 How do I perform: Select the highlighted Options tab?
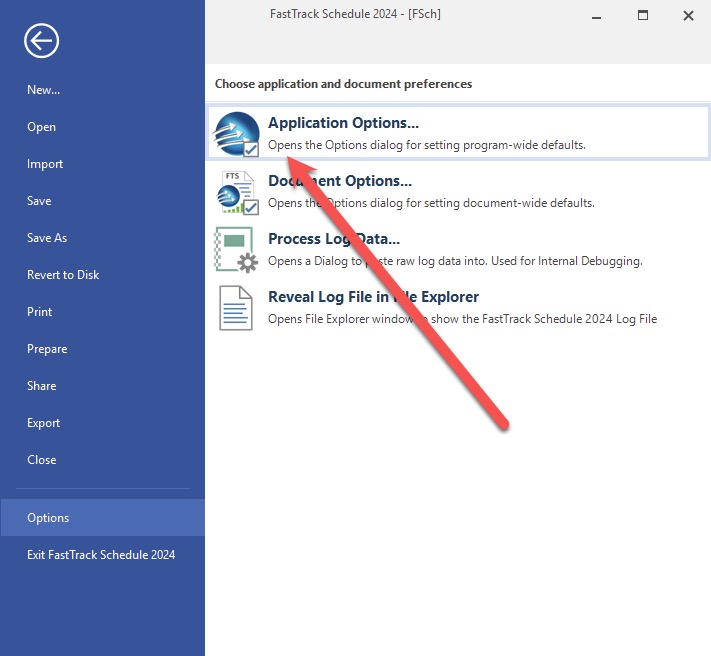[48, 518]
